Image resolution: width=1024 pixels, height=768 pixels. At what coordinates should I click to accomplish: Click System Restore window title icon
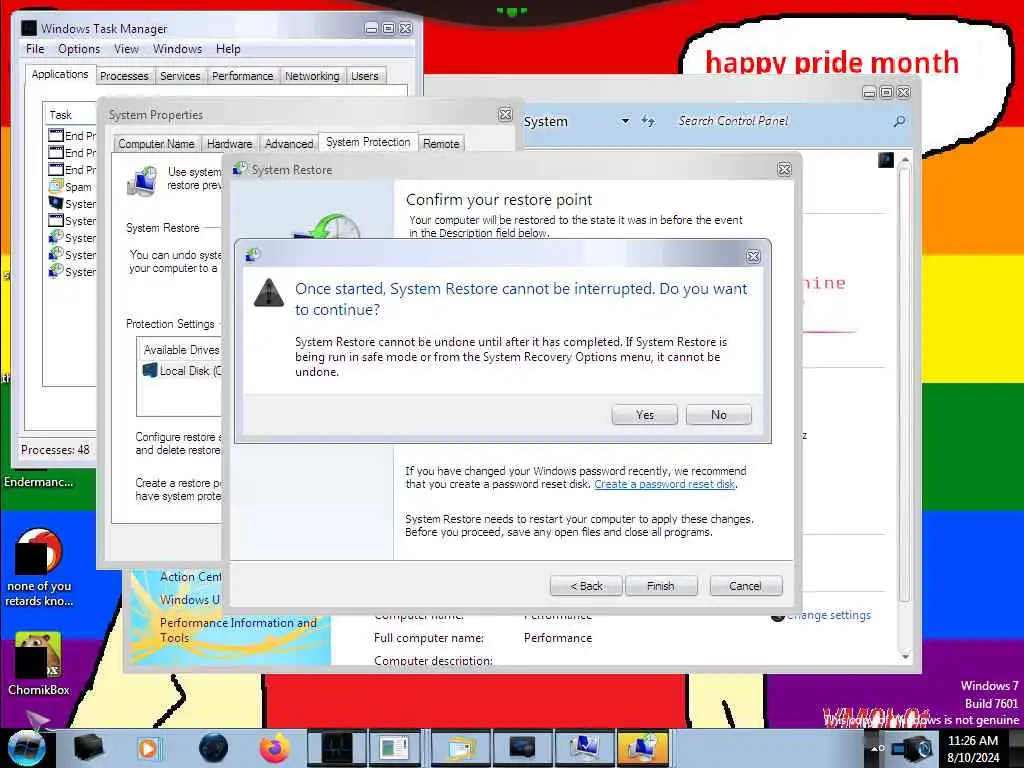point(240,169)
